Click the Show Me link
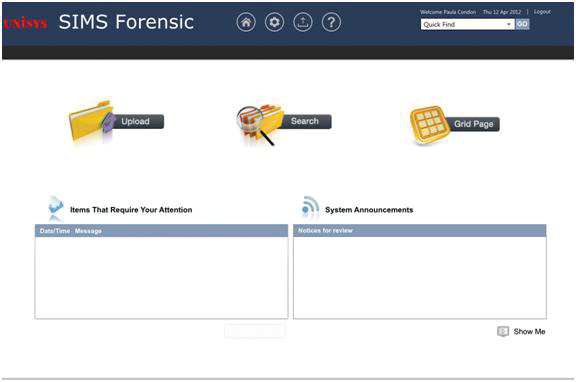Screen dimensions: 576x382 coord(529,332)
